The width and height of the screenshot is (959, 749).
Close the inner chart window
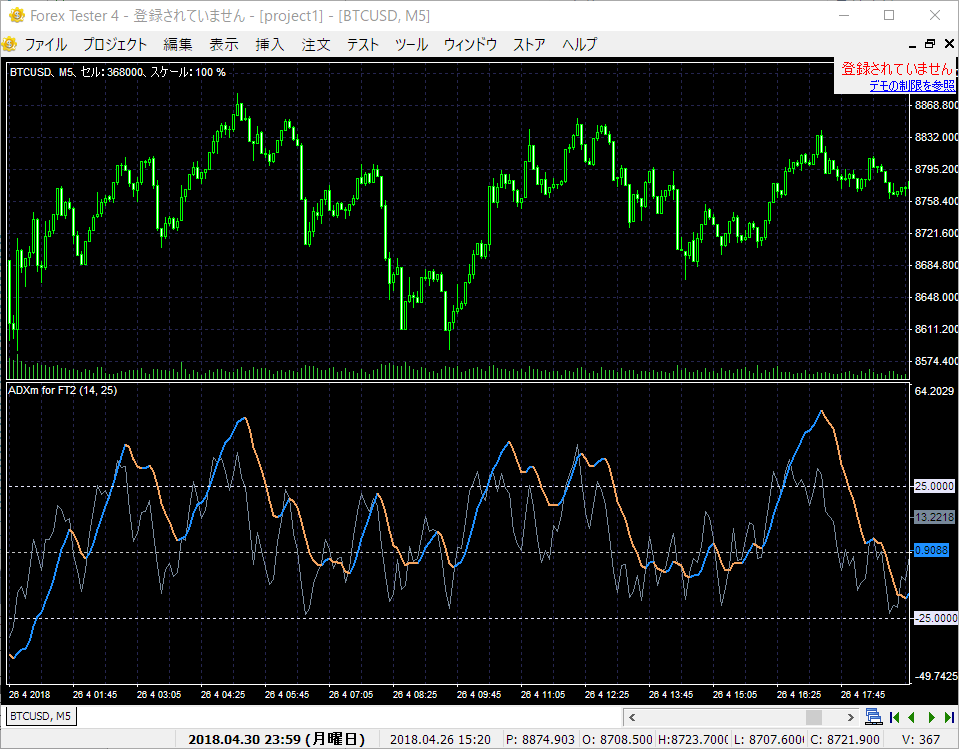[x=949, y=44]
